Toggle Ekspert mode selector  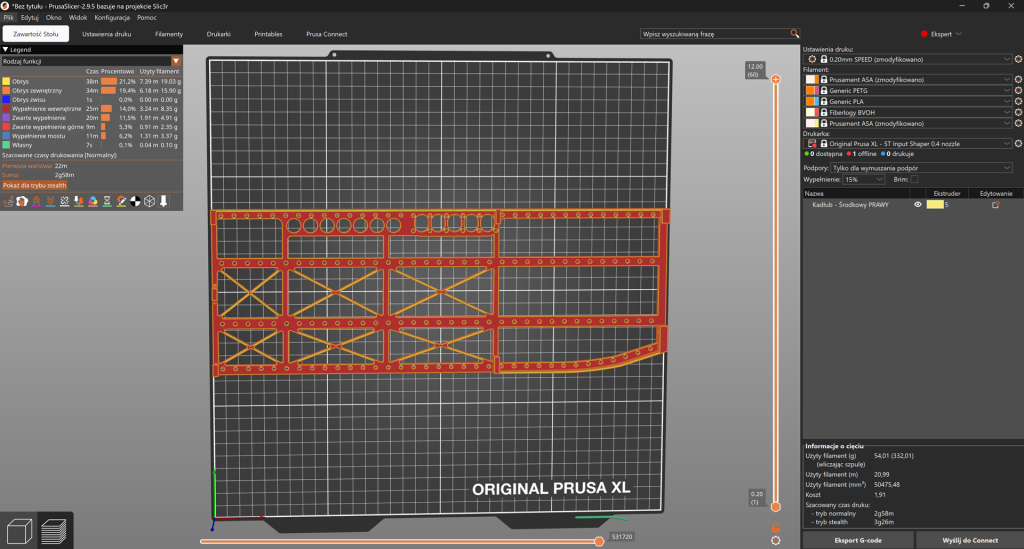[x=941, y=34]
